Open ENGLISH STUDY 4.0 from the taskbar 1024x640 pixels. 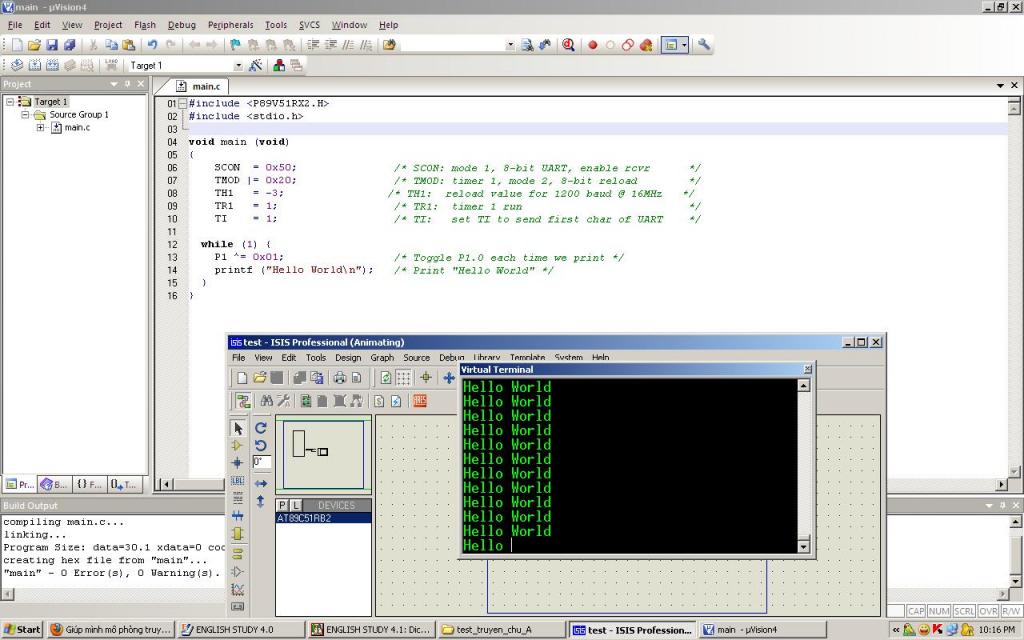237,630
